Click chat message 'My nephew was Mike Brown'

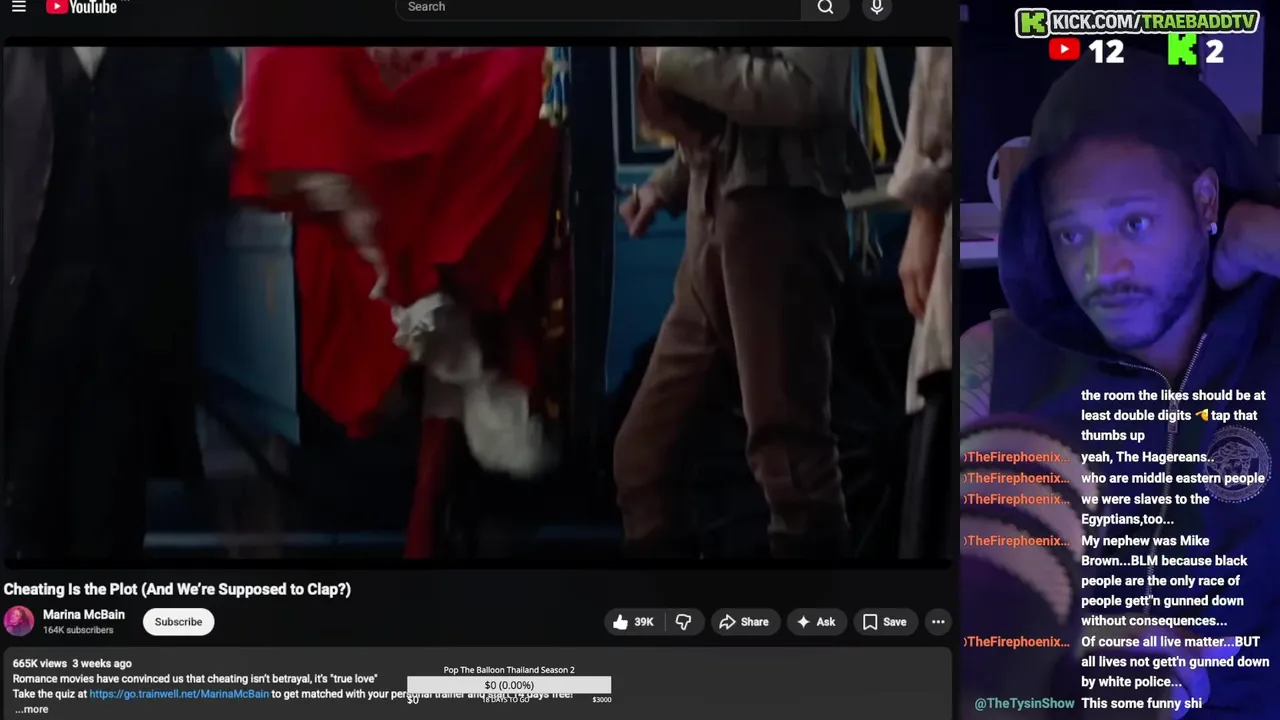point(1164,581)
